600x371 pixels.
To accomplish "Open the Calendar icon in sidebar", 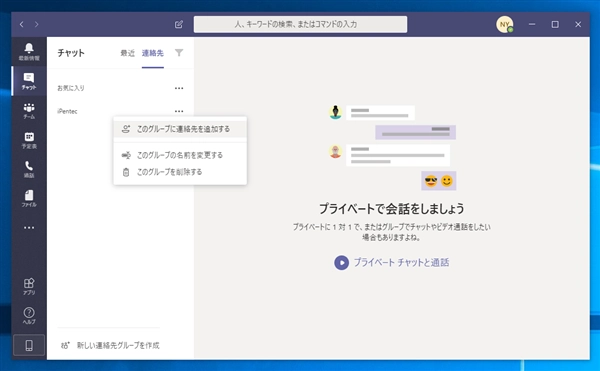I will [x=29, y=140].
